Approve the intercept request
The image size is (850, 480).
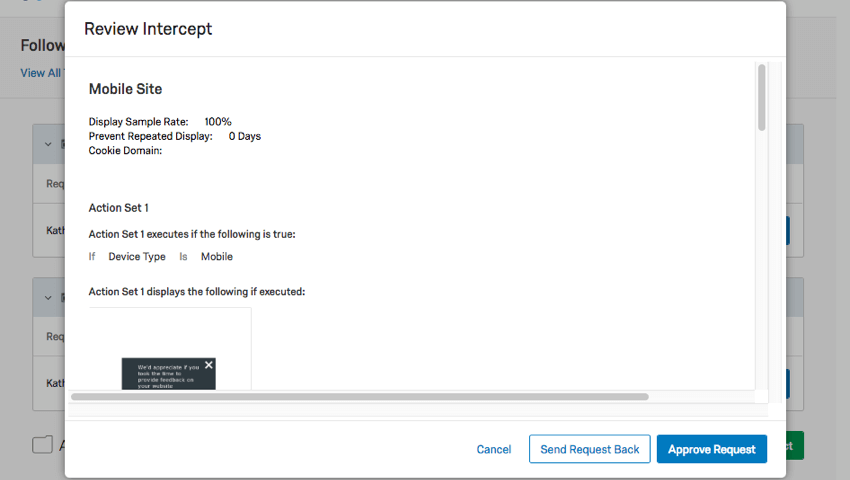pyautogui.click(x=712, y=449)
